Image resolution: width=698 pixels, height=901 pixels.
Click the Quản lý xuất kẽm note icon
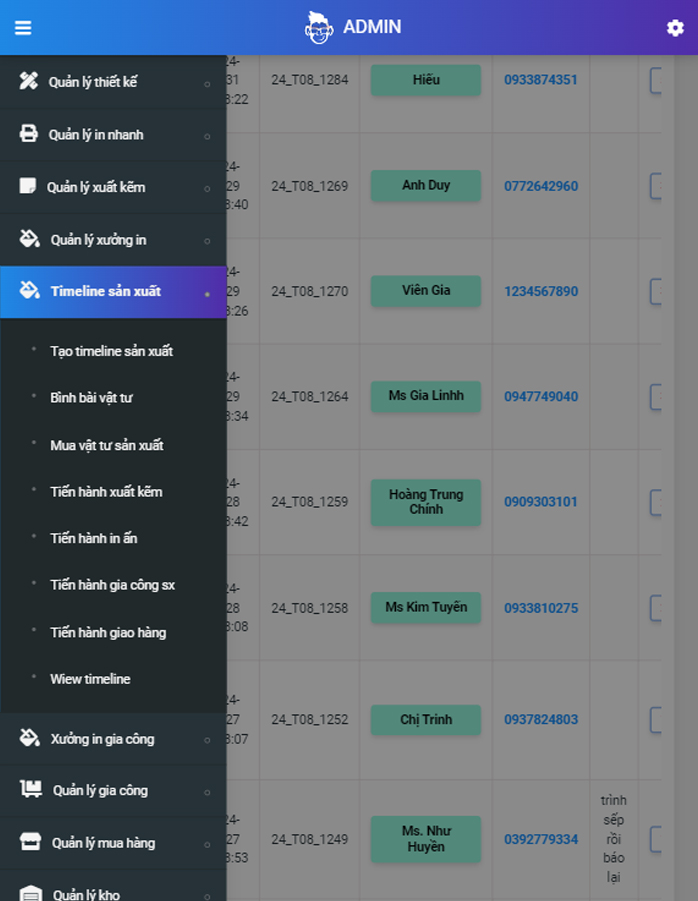[28, 187]
